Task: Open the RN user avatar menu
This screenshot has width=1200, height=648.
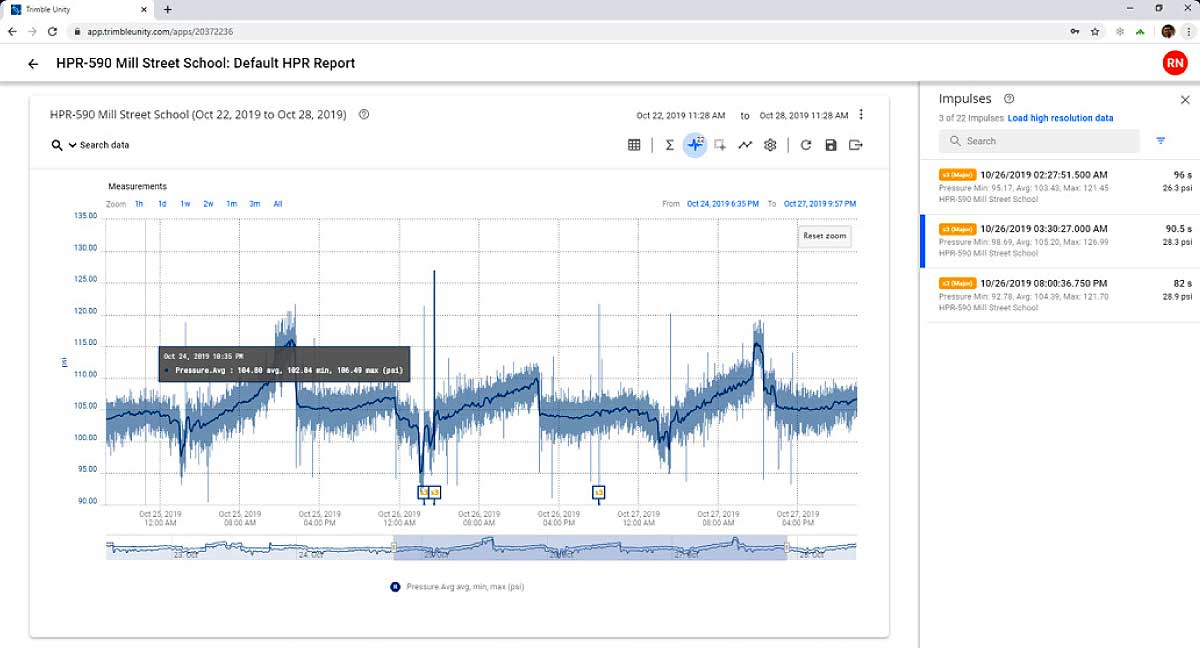Action: pyautogui.click(x=1175, y=63)
